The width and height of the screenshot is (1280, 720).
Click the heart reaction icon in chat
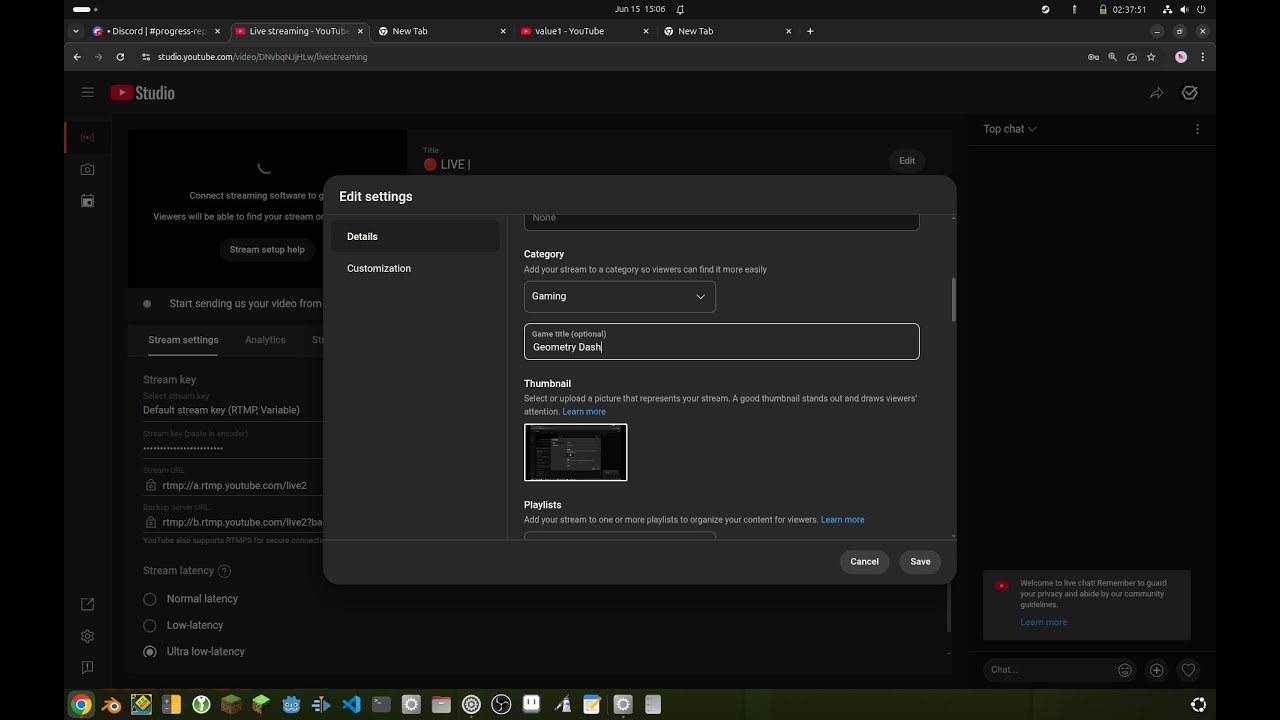coord(1188,670)
